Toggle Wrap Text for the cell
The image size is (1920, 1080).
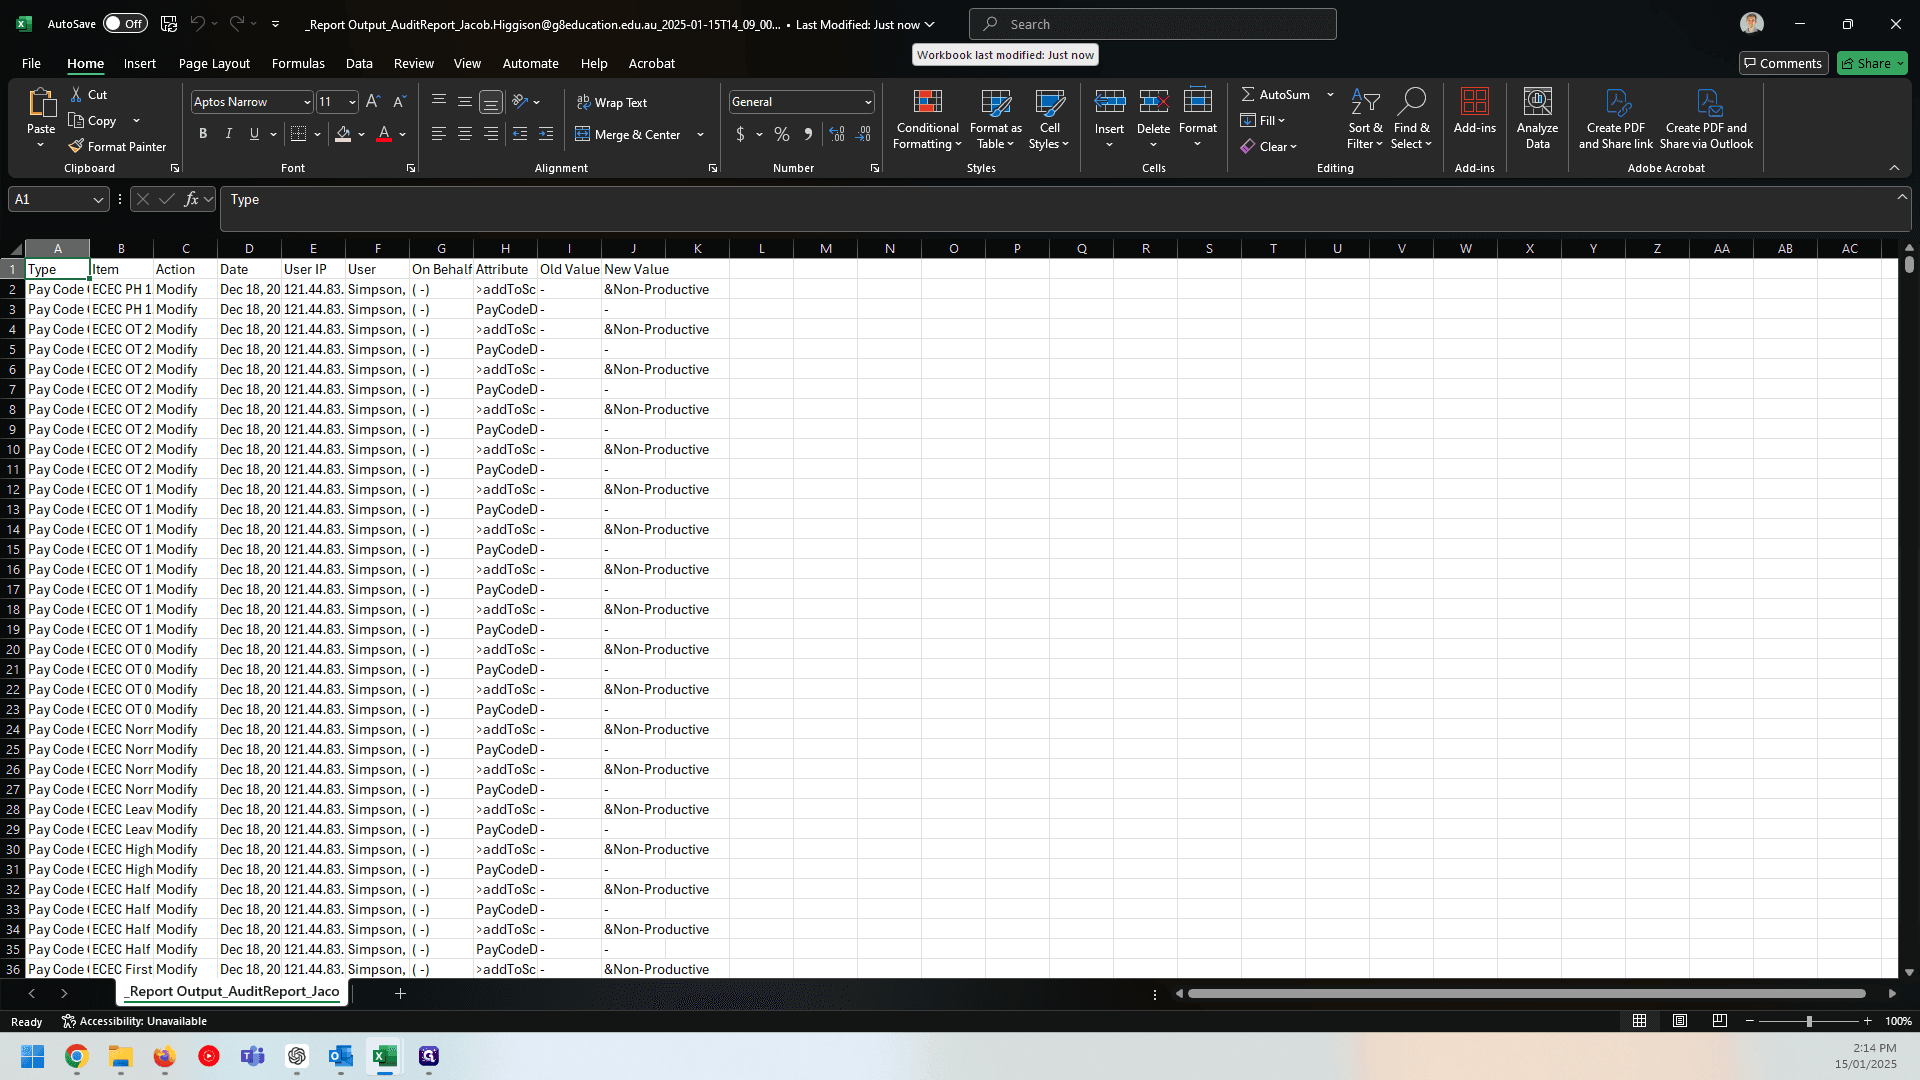click(612, 102)
